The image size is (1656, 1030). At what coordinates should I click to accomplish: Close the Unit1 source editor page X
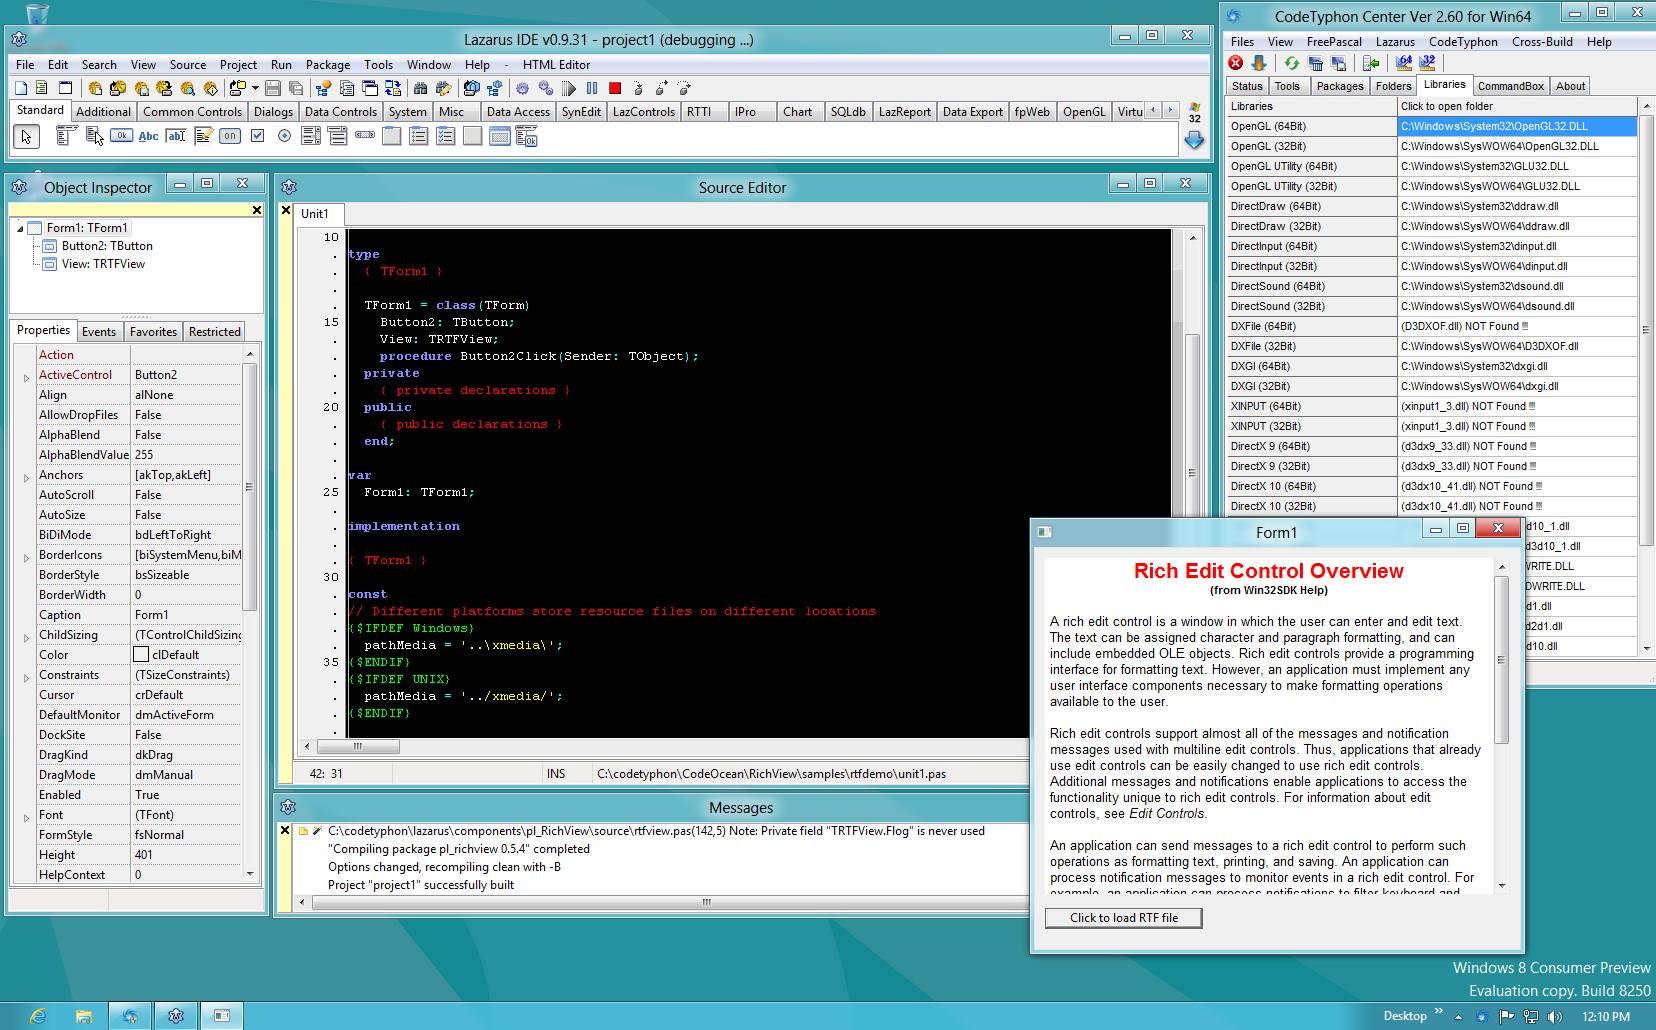click(x=286, y=210)
